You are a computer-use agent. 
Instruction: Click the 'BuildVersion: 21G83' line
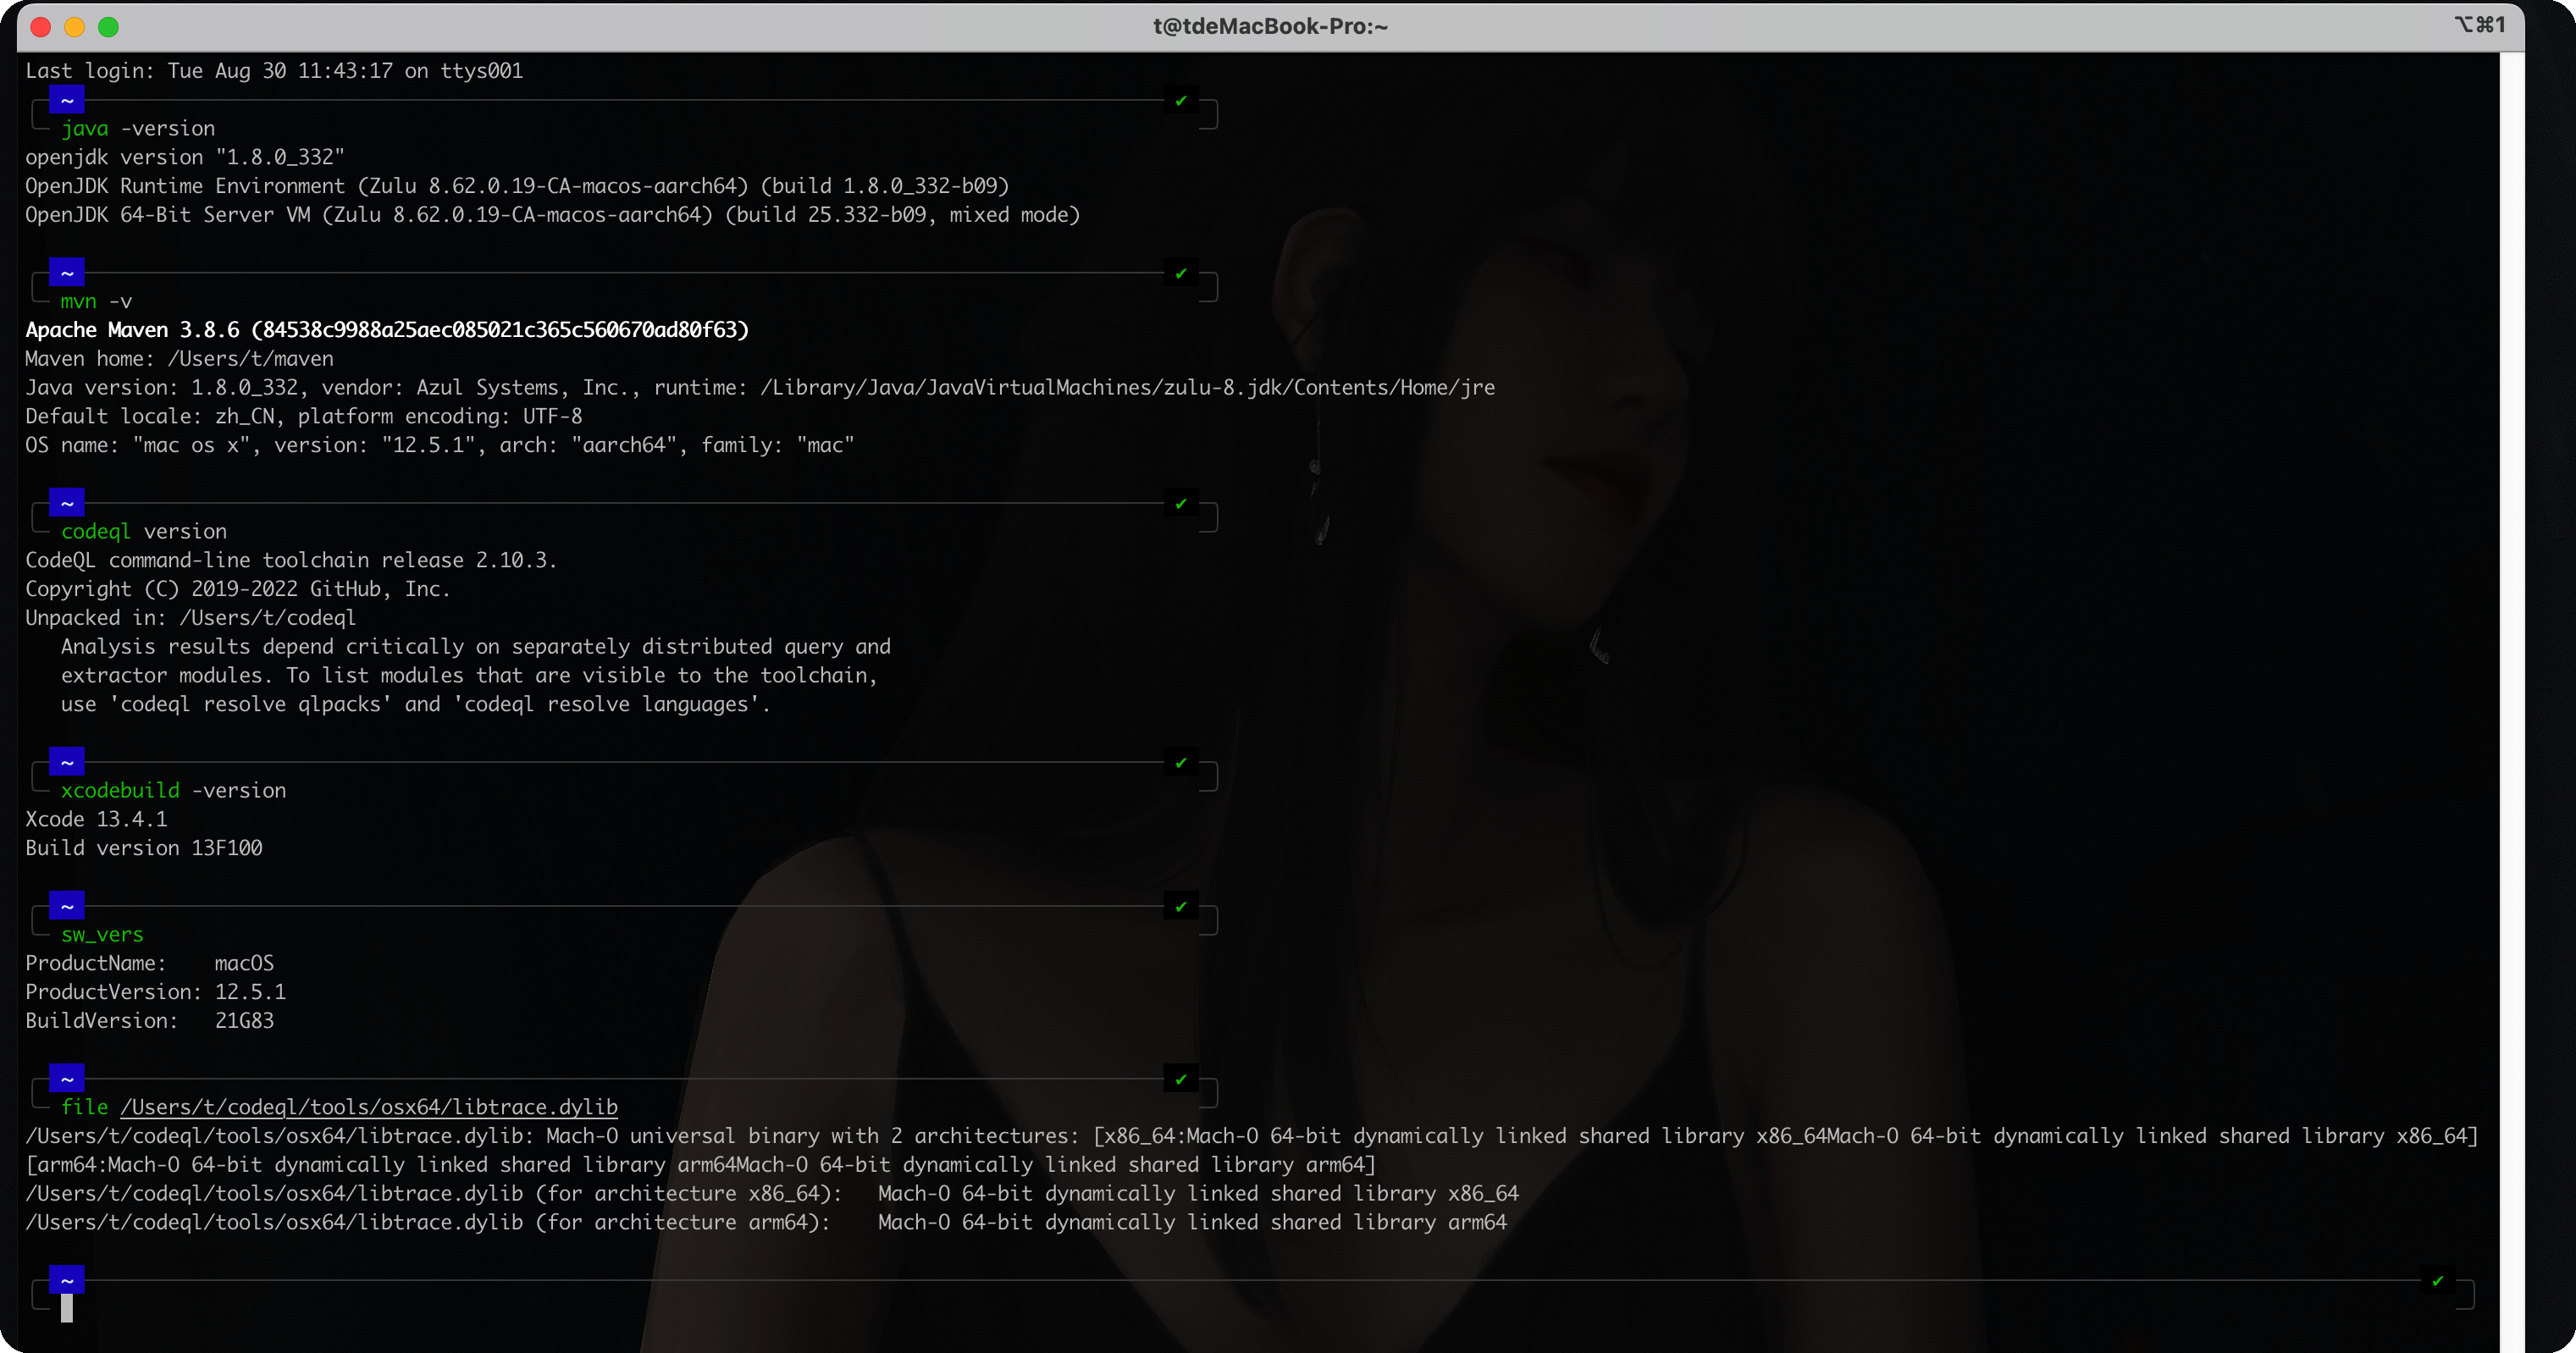[x=150, y=1021]
